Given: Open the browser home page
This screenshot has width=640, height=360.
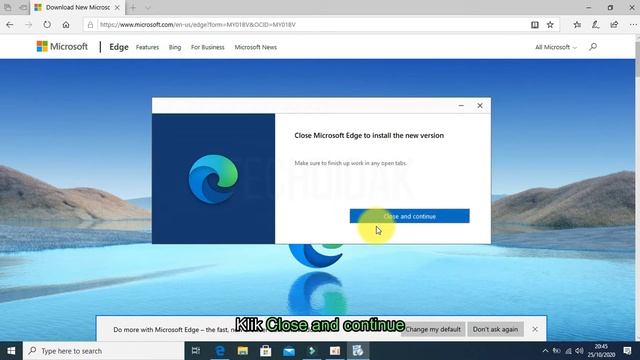Looking at the screenshot, I should (66, 24).
